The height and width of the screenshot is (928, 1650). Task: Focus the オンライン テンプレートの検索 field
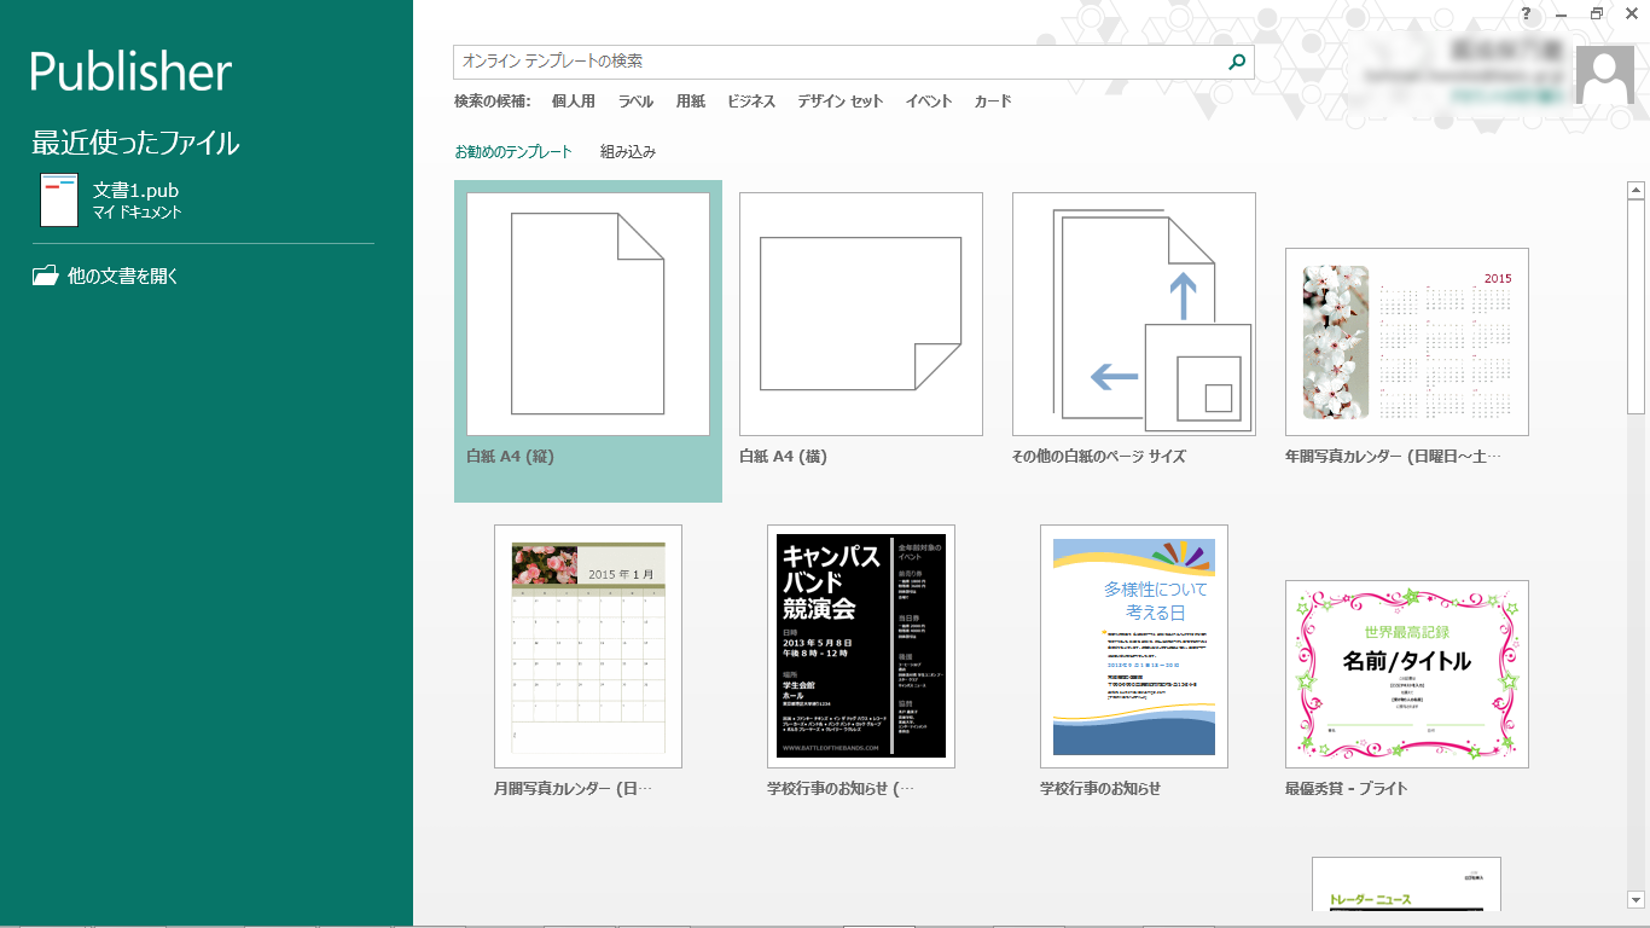pos(838,62)
